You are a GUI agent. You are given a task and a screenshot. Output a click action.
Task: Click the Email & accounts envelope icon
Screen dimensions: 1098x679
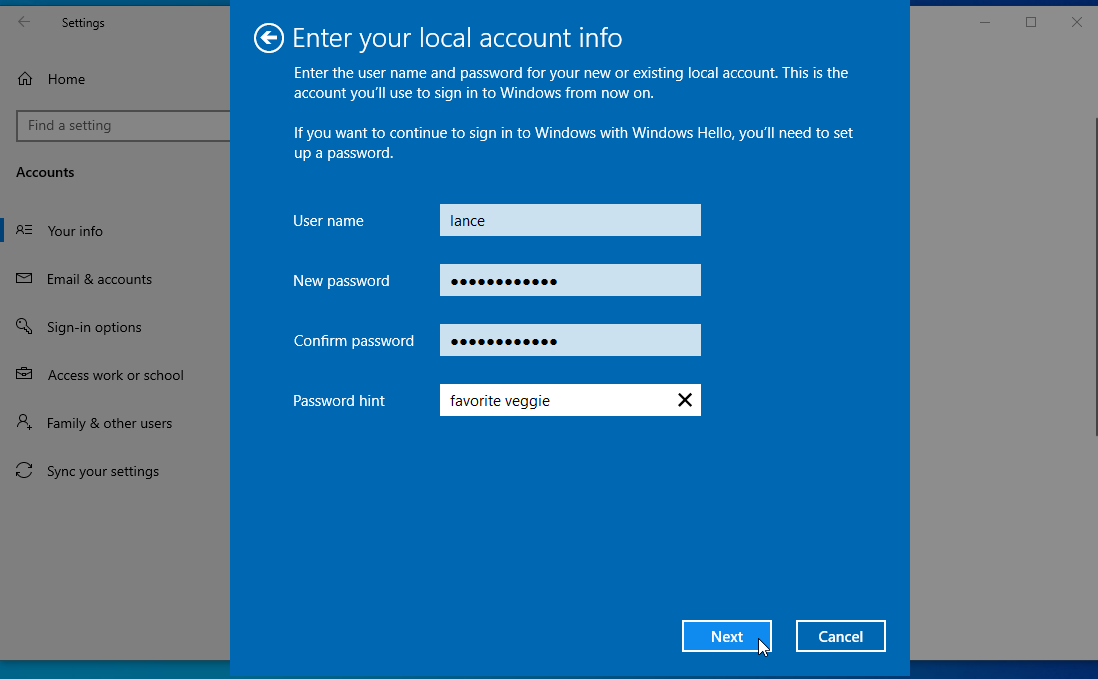click(25, 279)
